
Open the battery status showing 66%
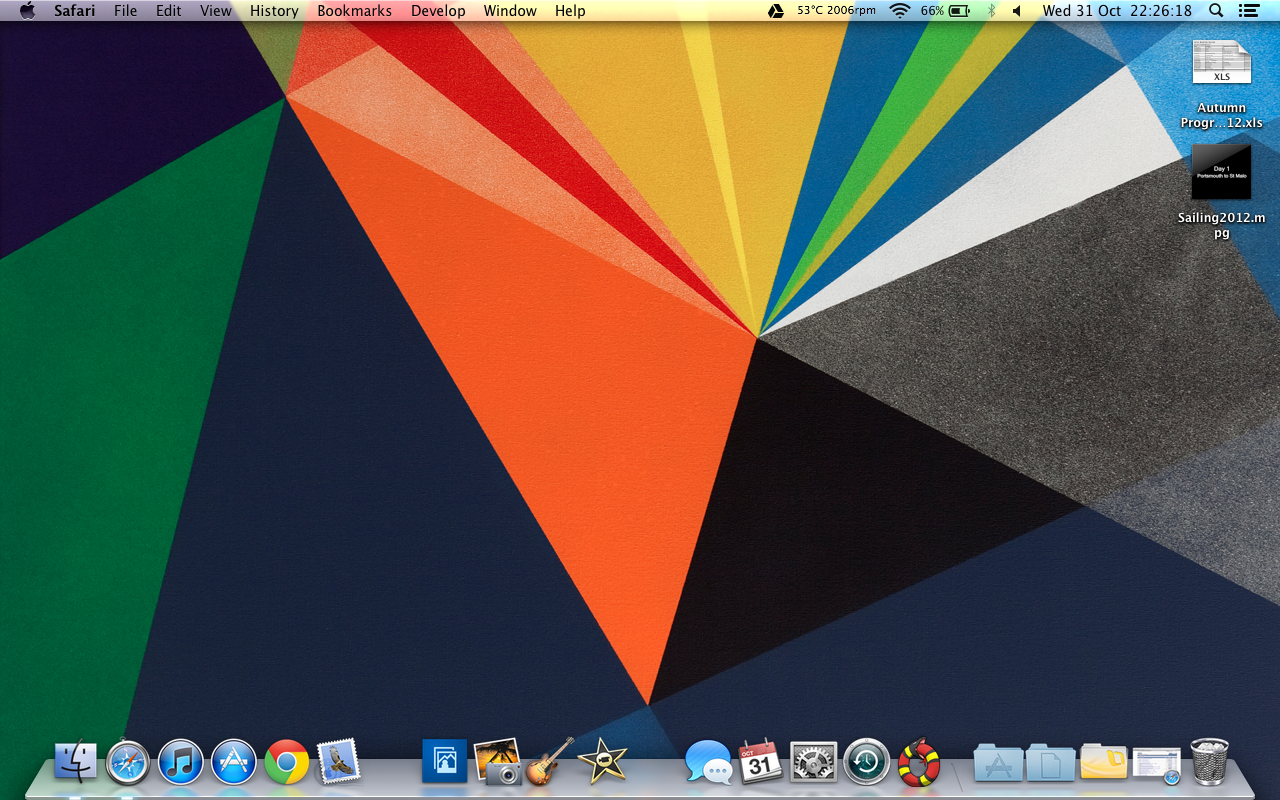click(945, 11)
